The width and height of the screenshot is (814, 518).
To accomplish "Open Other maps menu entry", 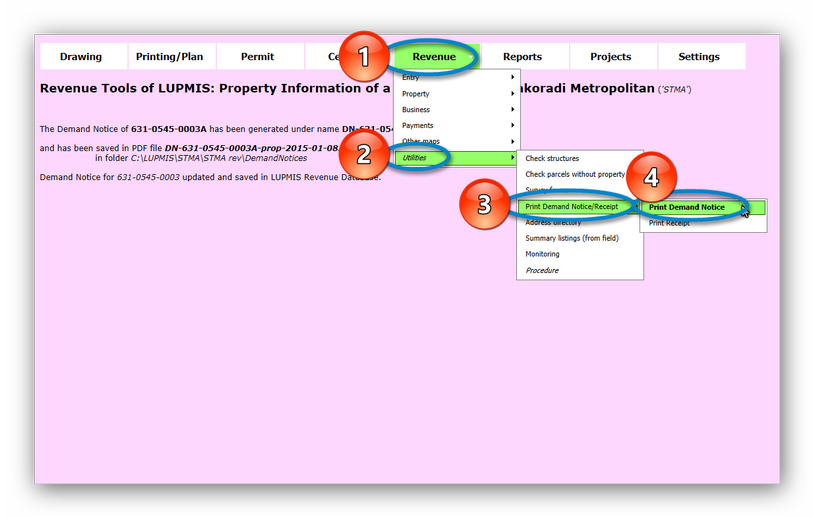I will pos(457,141).
